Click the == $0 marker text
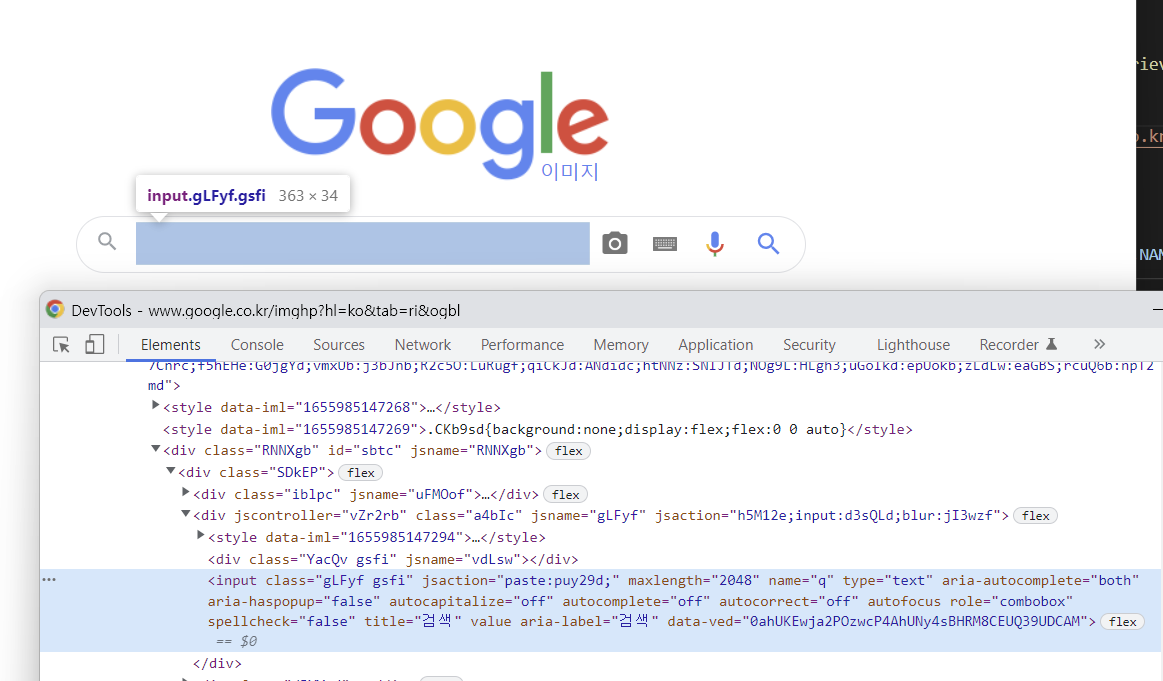Viewport: 1163px width, 681px height. coord(237,642)
